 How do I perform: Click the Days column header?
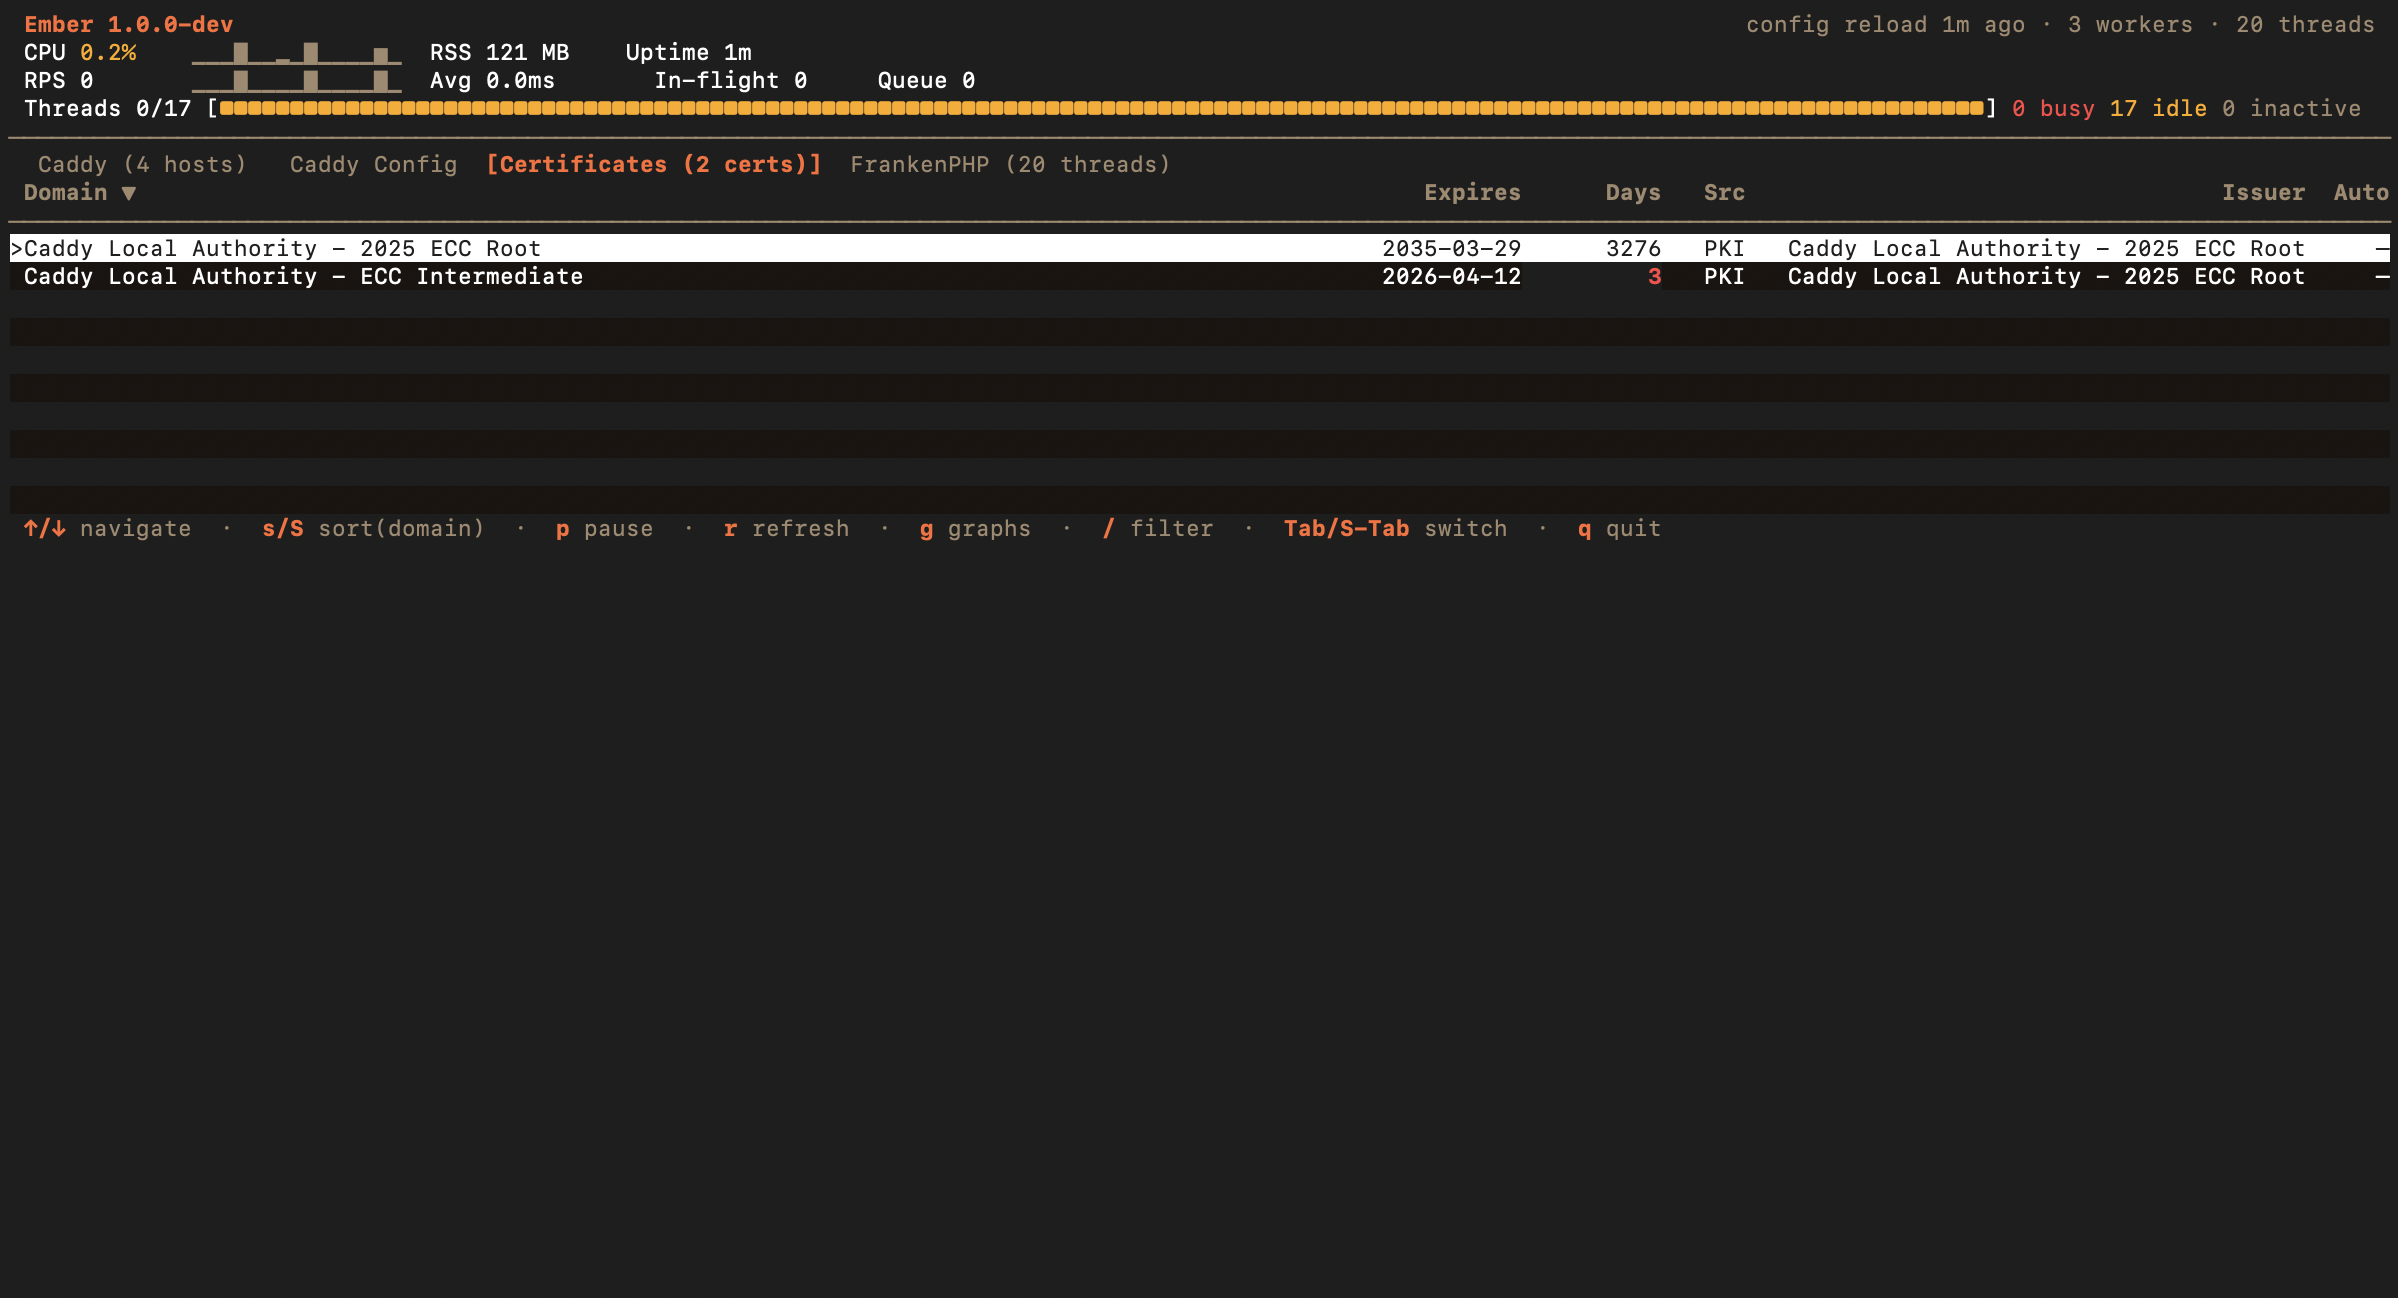click(1632, 193)
